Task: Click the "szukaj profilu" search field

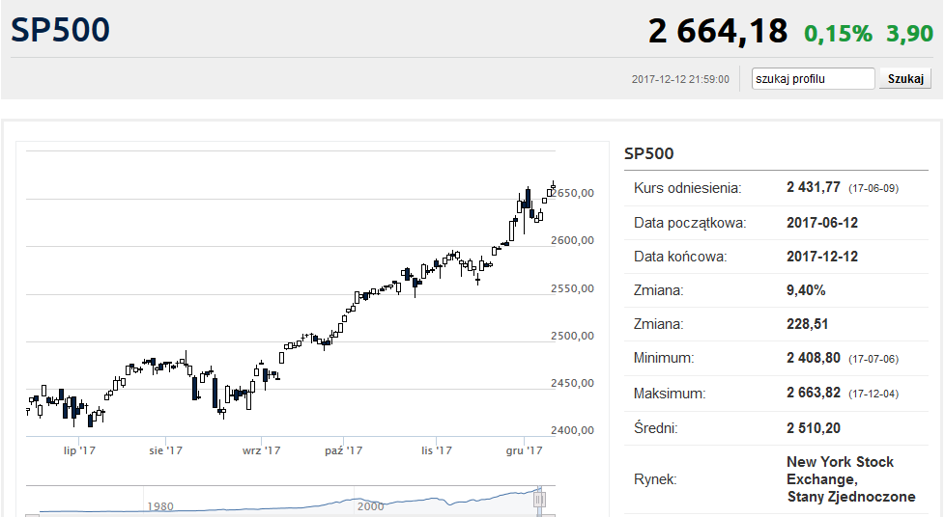Action: click(x=813, y=79)
